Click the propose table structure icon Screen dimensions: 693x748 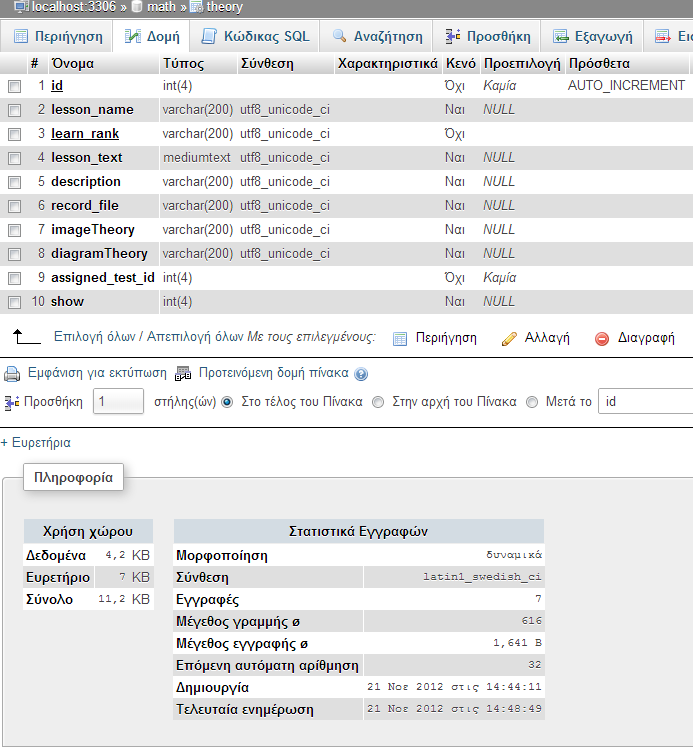183,374
